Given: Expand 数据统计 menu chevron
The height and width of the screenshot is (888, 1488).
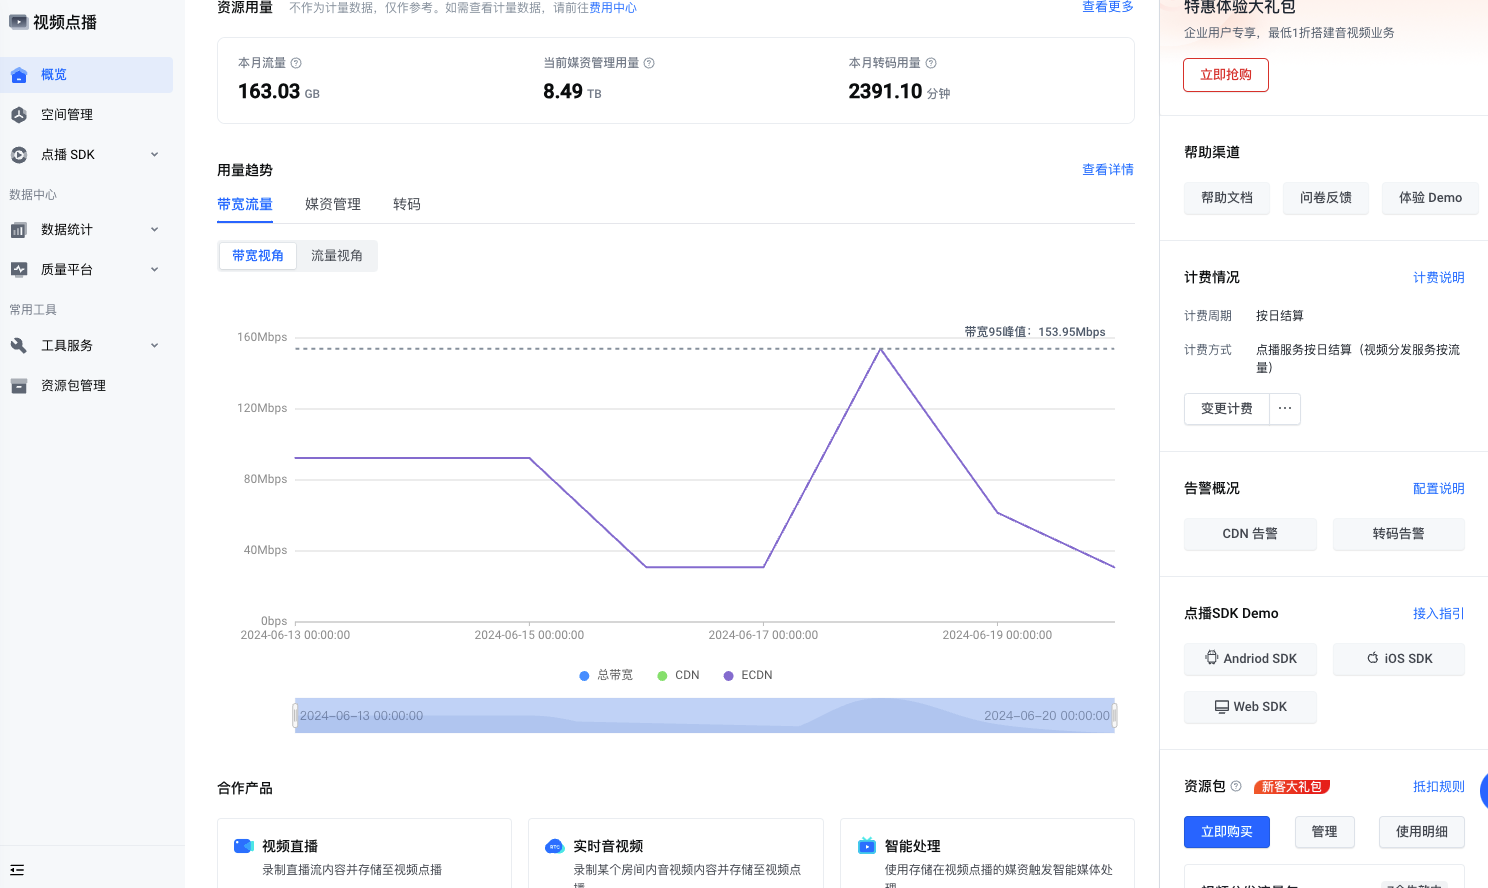Looking at the screenshot, I should click(x=154, y=230).
